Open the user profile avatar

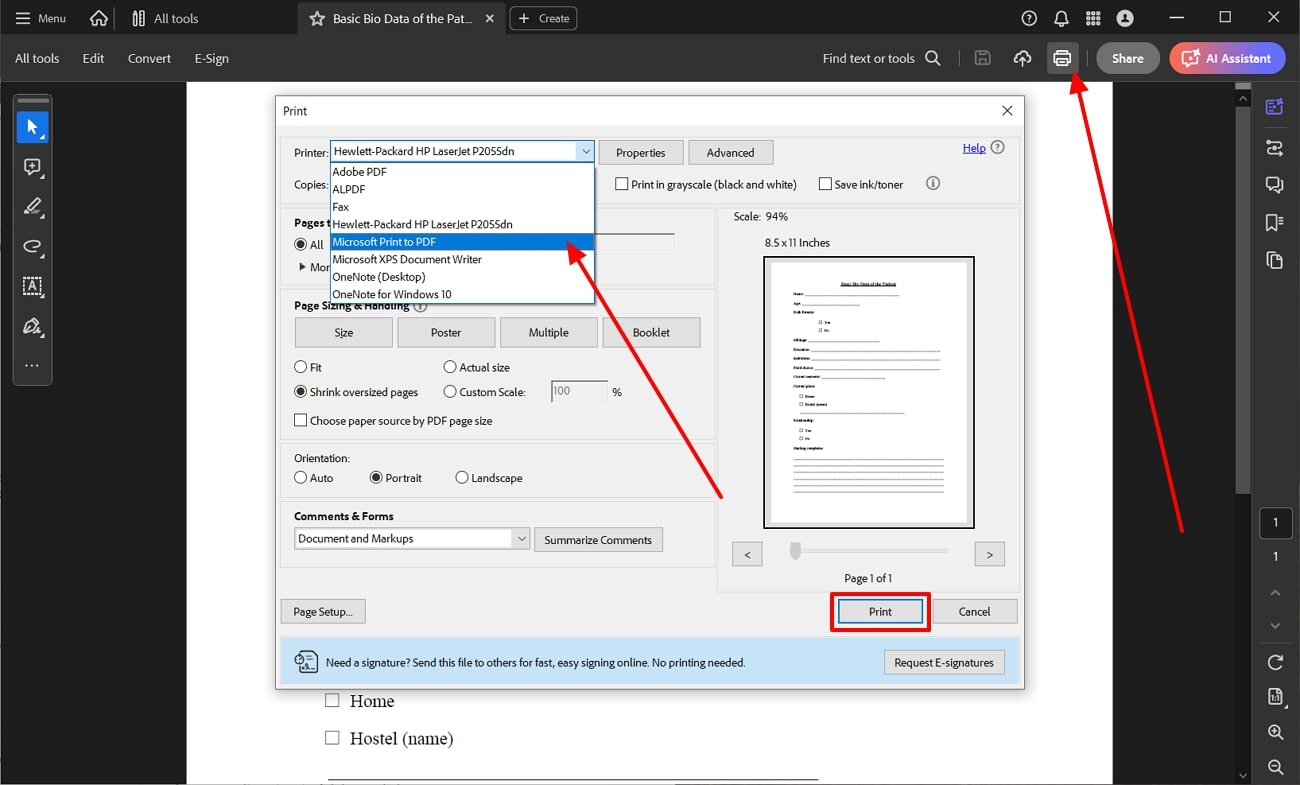[1125, 18]
